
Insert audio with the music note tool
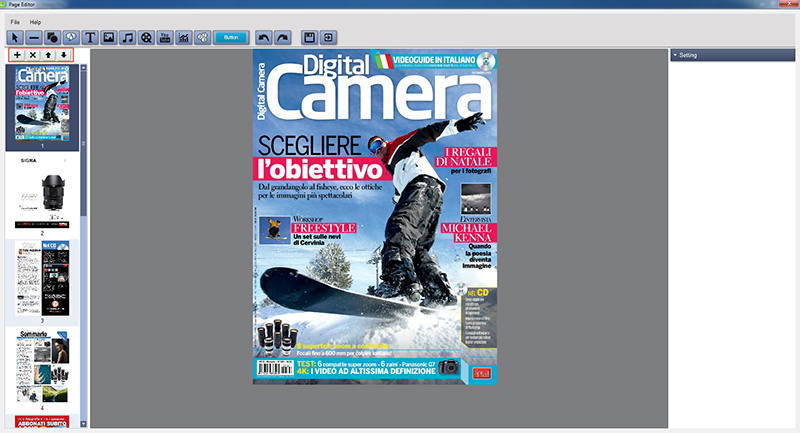point(128,37)
